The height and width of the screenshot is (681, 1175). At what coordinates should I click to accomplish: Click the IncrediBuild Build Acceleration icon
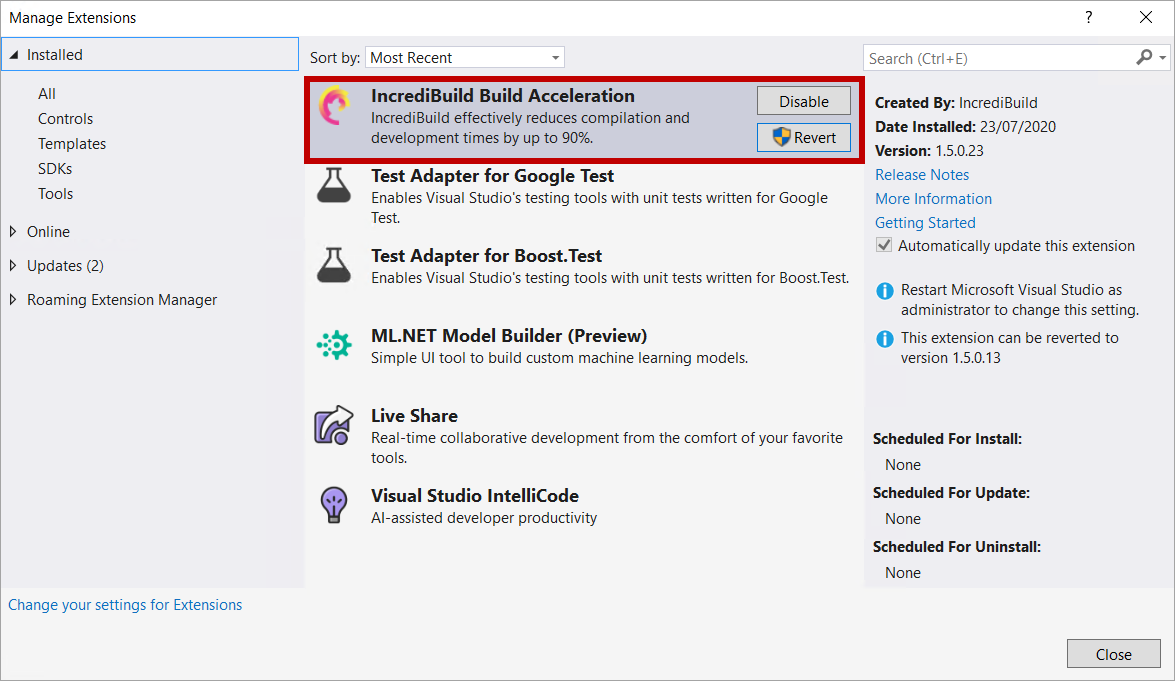pyautogui.click(x=334, y=106)
